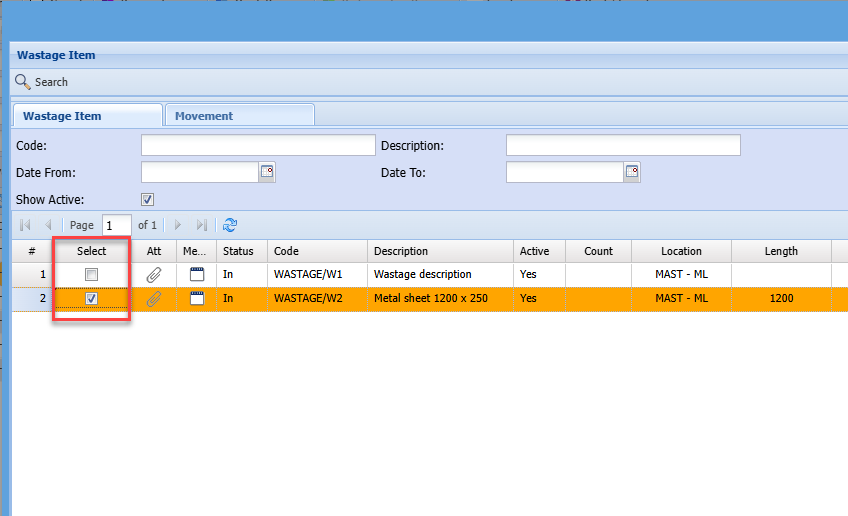The width and height of the screenshot is (848, 516).
Task: Click the page number input box
Action: point(116,225)
